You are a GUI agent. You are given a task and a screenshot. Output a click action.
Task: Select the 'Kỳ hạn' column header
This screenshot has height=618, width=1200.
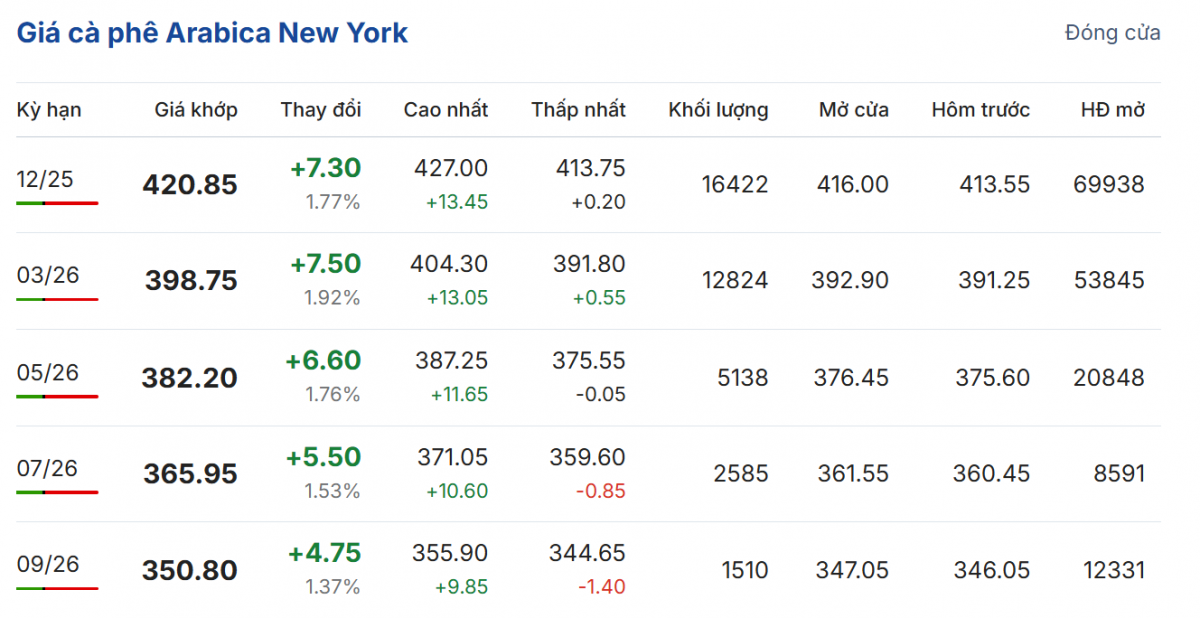pyautogui.click(x=49, y=110)
